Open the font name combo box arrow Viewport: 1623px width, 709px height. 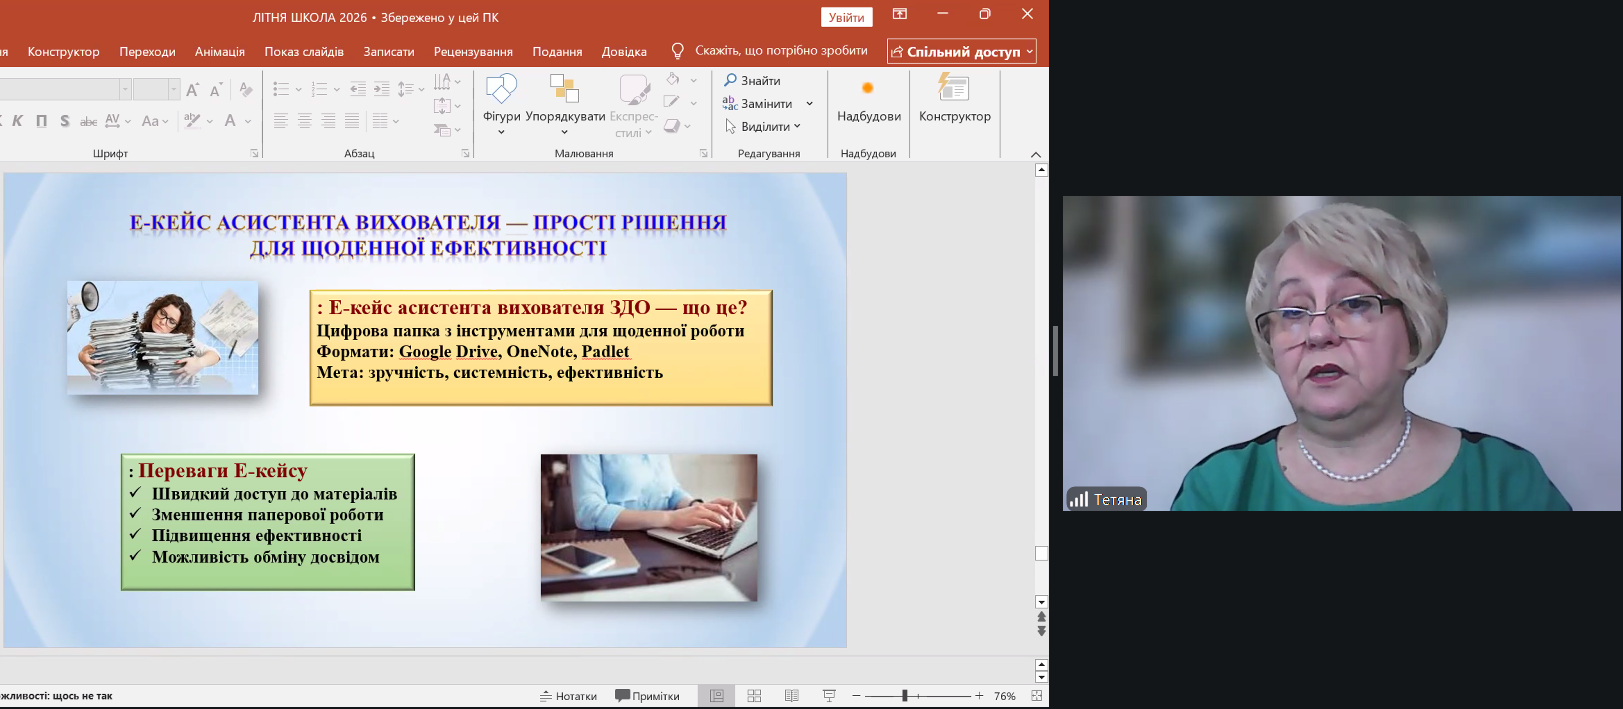125,90
